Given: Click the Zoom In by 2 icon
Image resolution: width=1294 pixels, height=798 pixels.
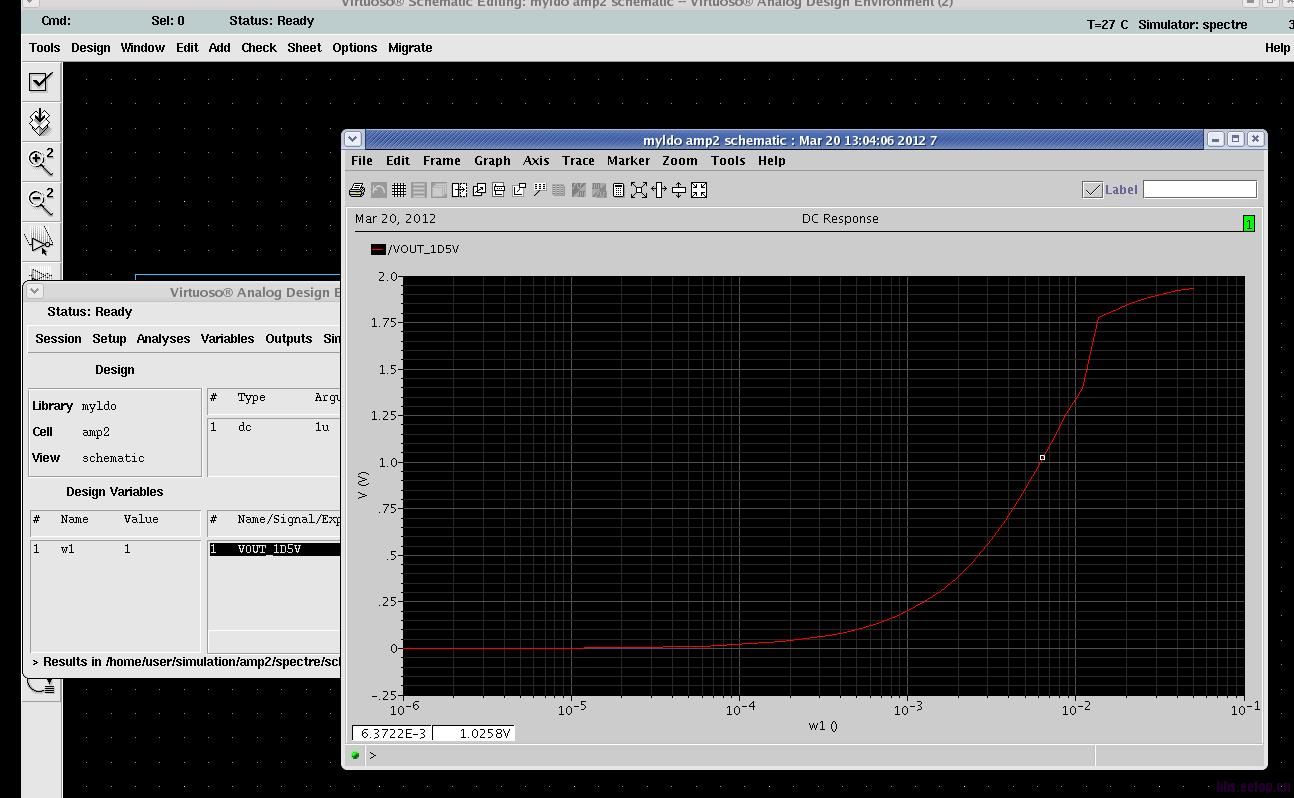Looking at the screenshot, I should [x=40, y=162].
